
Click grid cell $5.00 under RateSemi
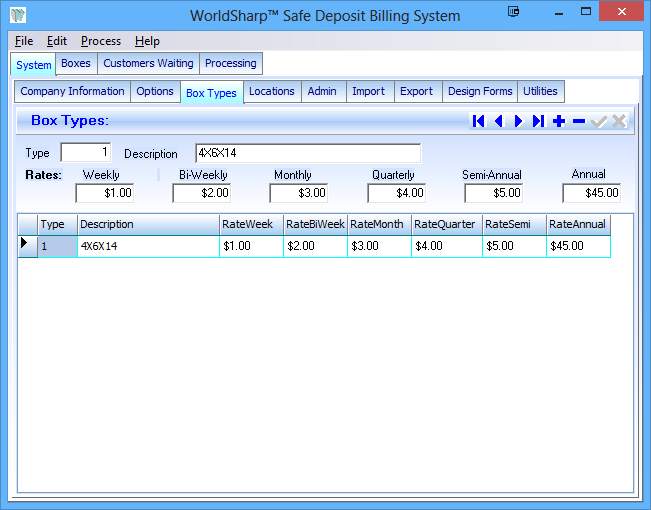pos(514,246)
